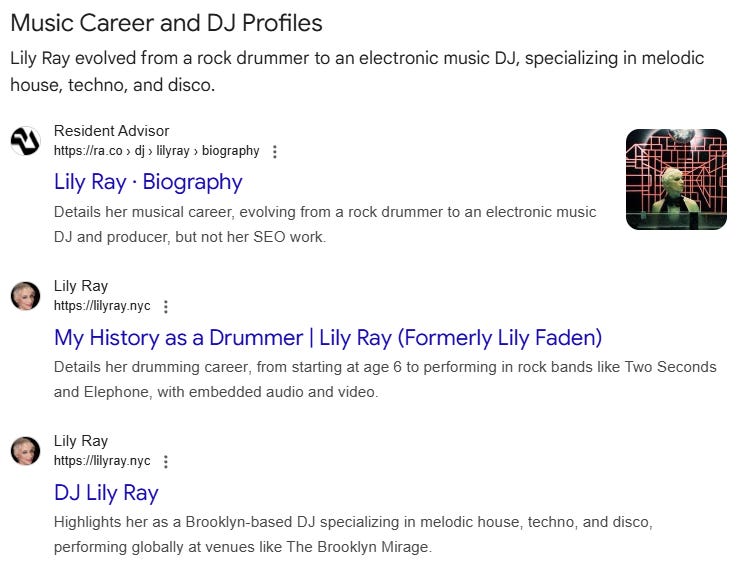Open the Lily Ray · Biography link
Viewport: 753px width, 568px height.
[x=148, y=182]
